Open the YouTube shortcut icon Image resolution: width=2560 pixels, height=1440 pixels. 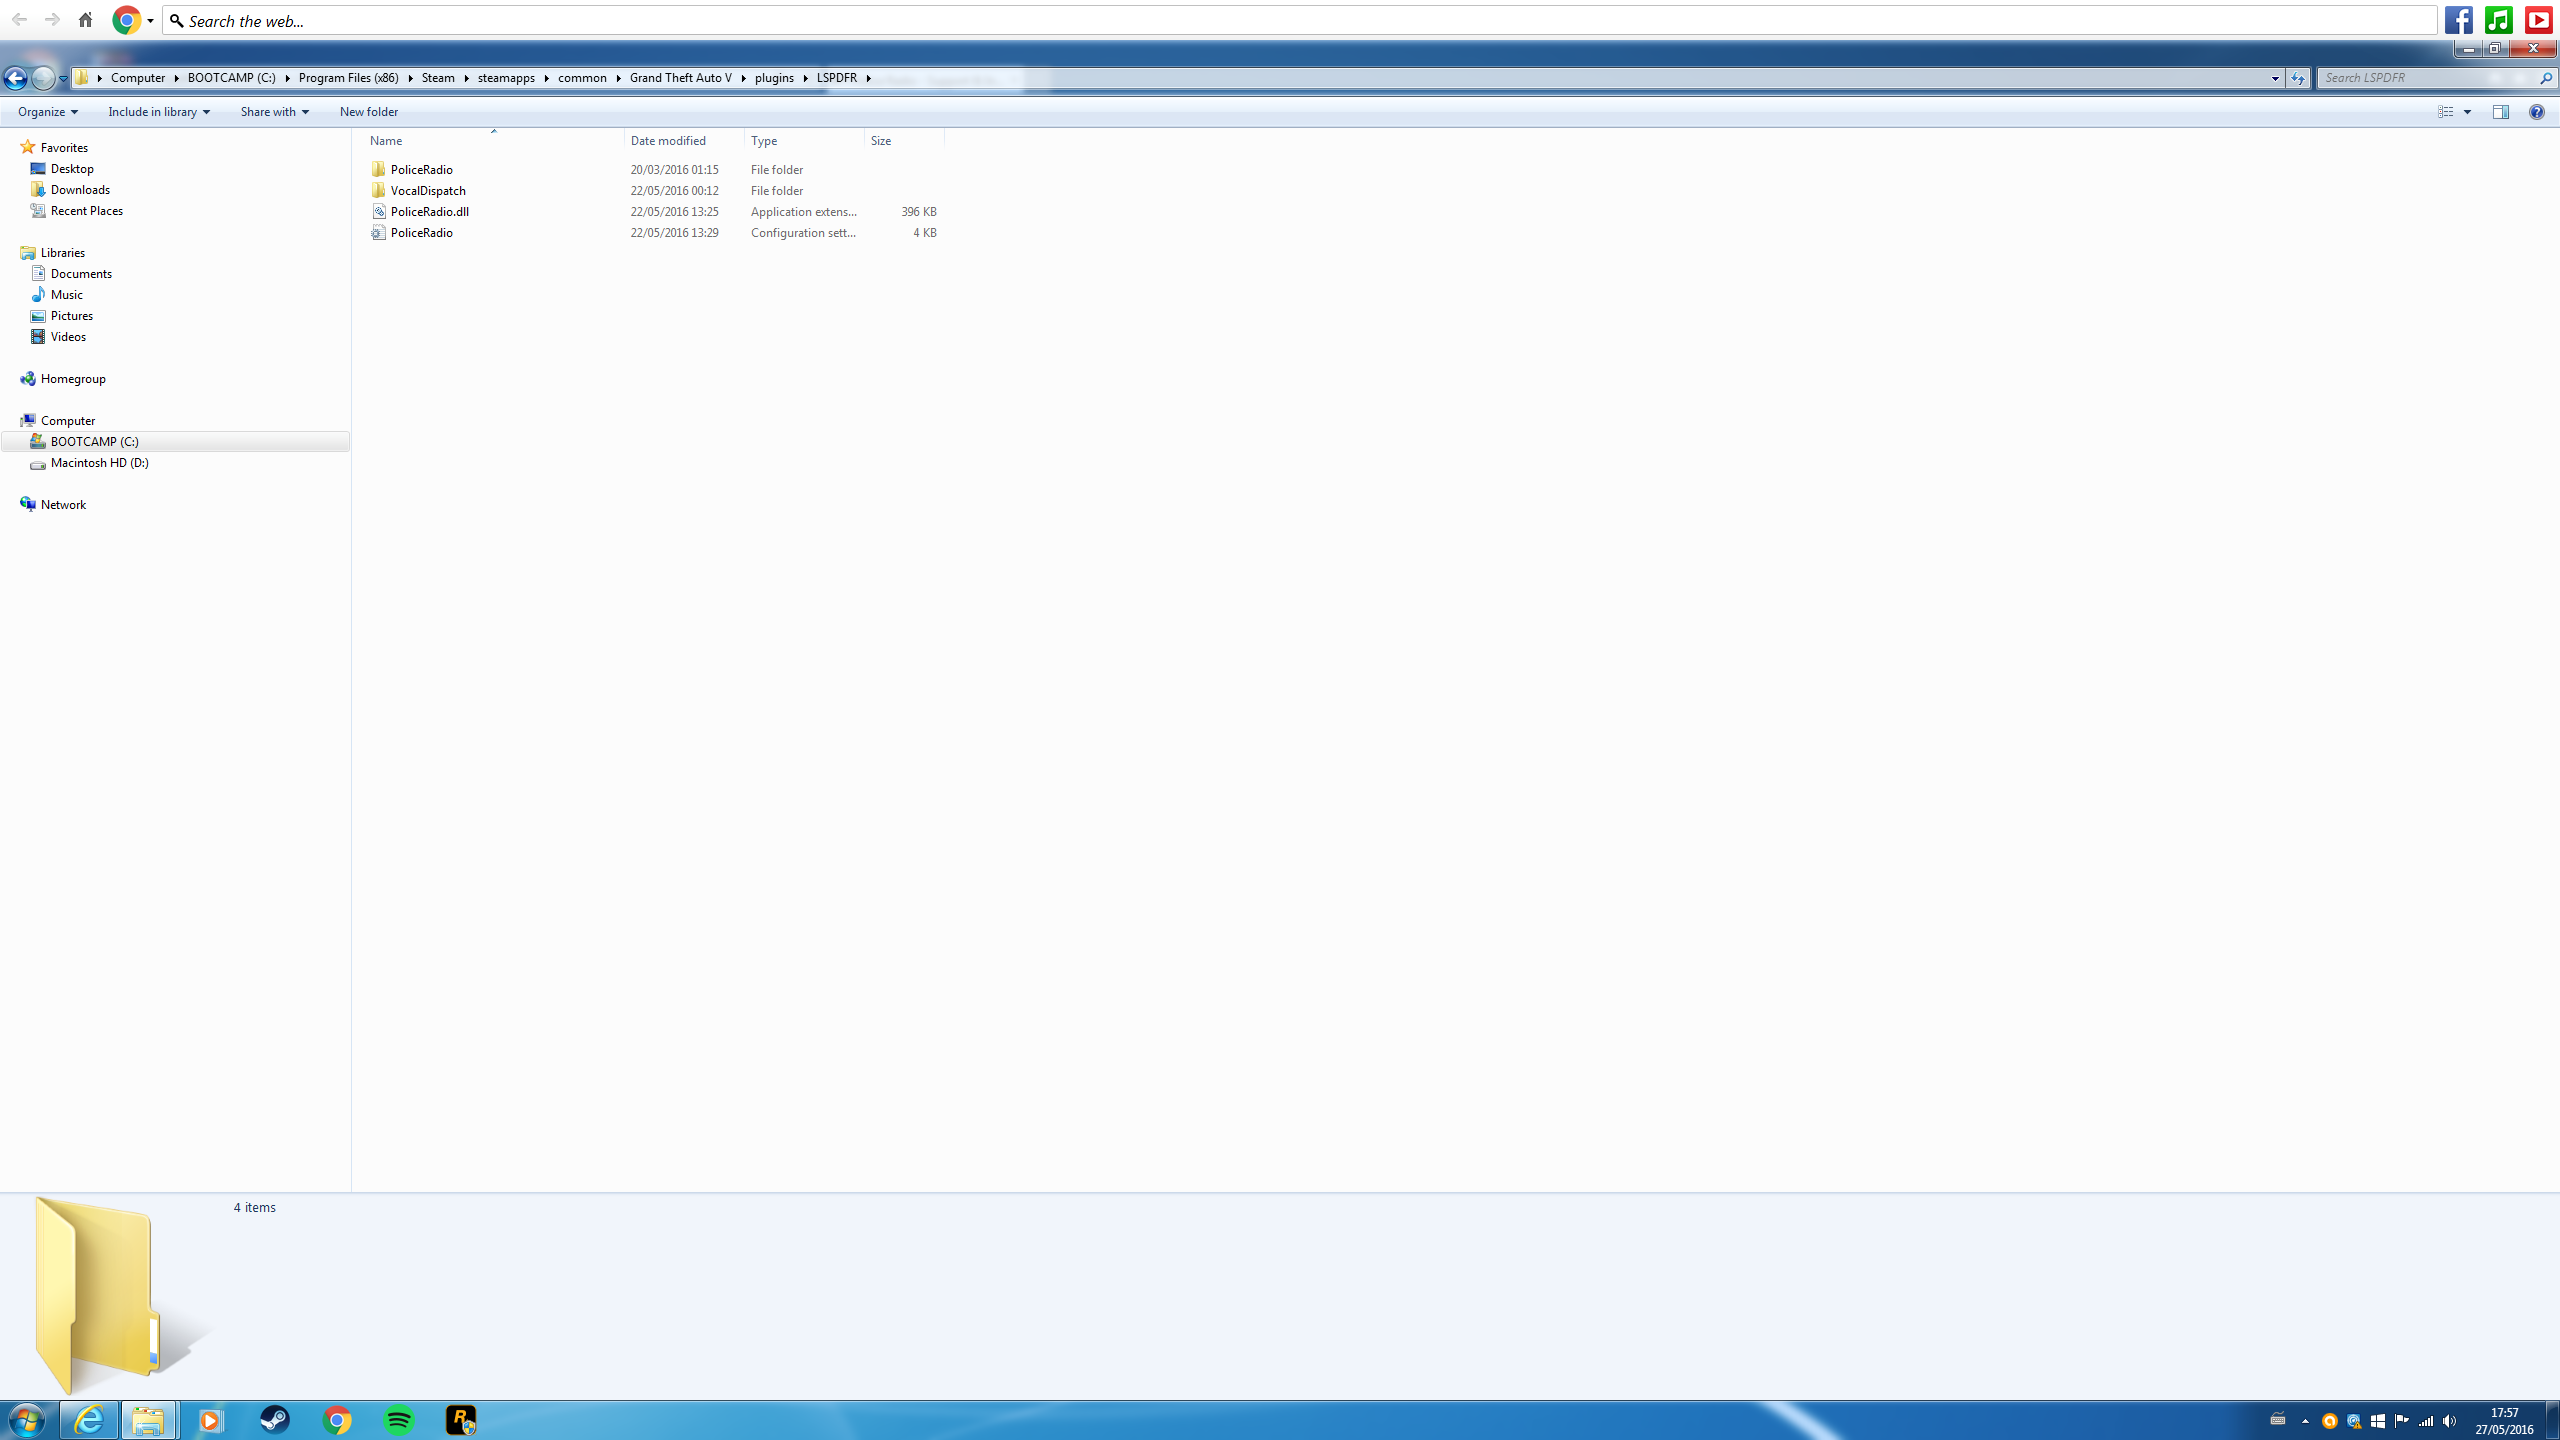pos(2538,20)
